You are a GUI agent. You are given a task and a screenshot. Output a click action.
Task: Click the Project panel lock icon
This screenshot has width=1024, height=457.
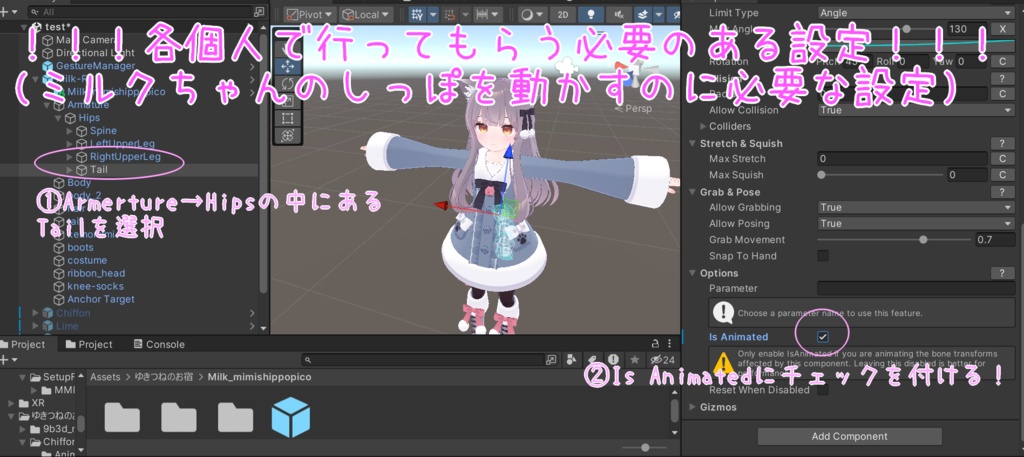tap(655, 344)
